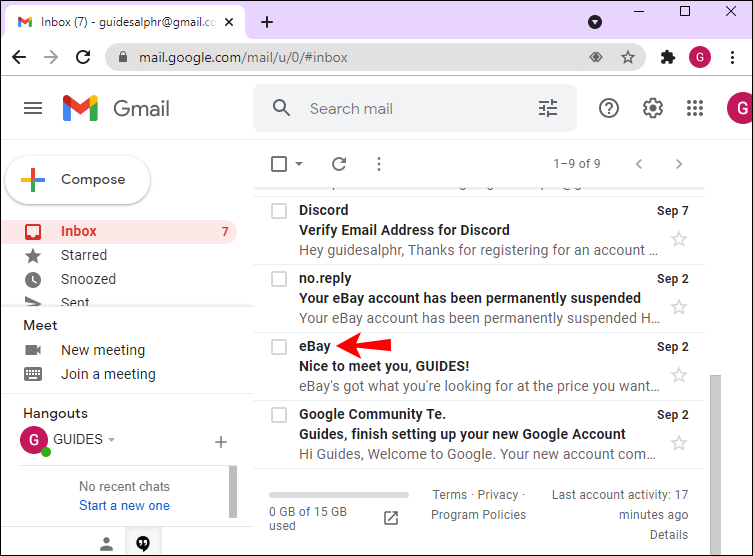Star the Nice to meet you email

click(x=679, y=375)
